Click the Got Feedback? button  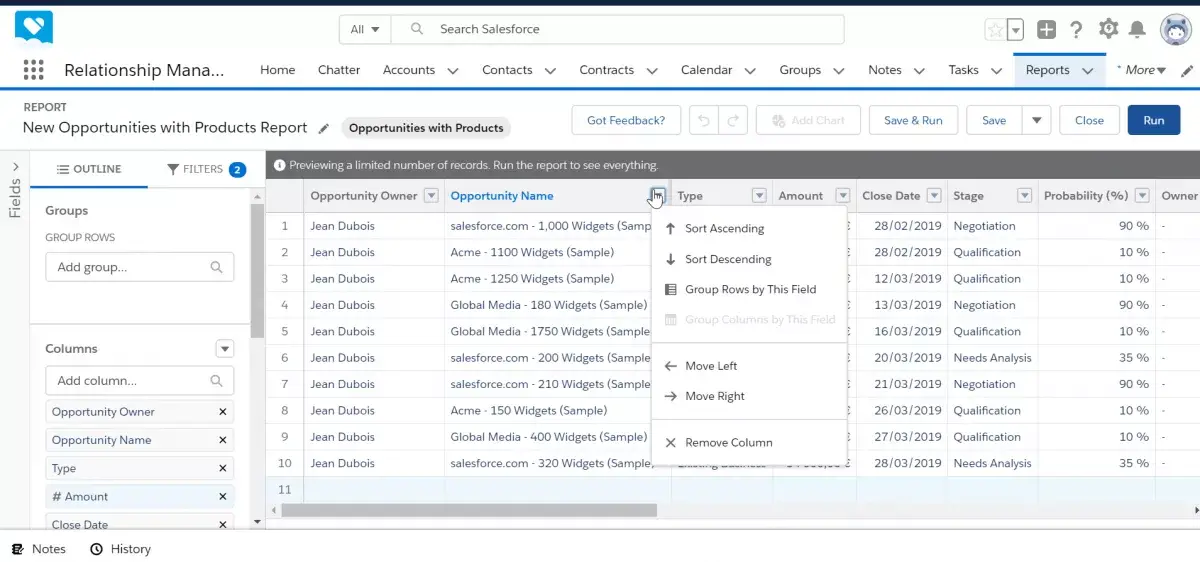[x=626, y=120]
